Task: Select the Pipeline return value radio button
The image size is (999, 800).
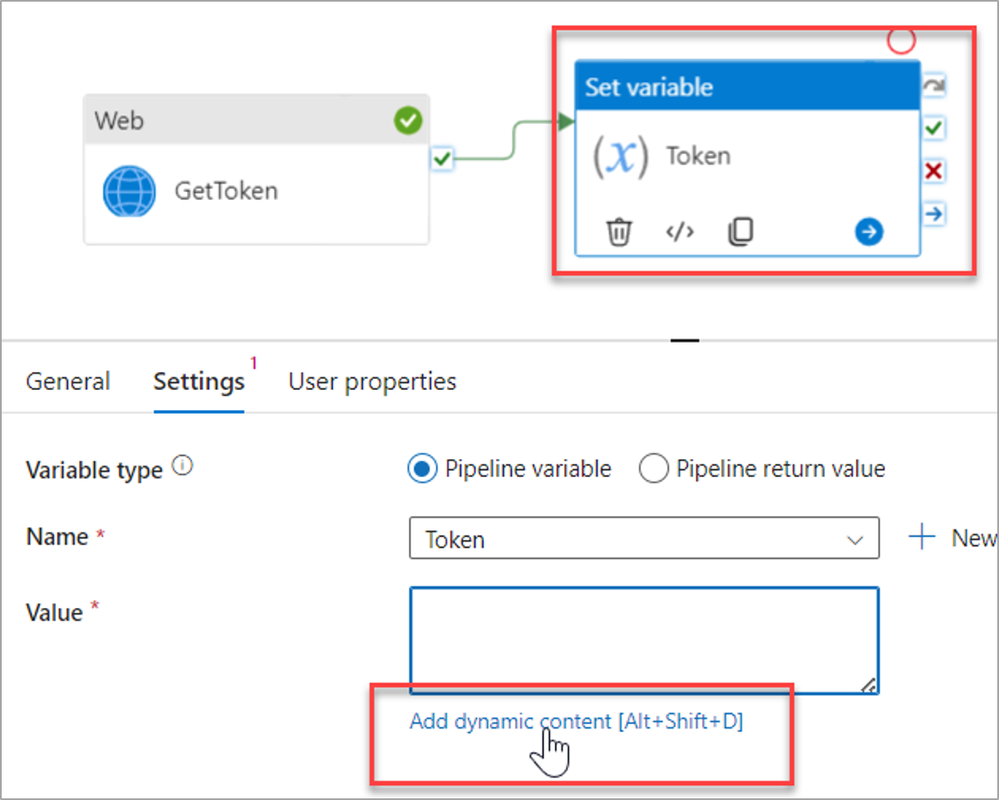Action: 653,468
